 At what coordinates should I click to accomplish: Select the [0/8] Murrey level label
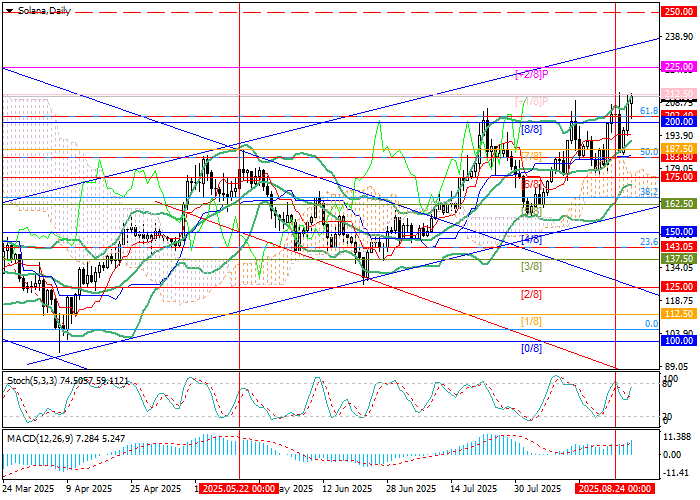(x=532, y=349)
